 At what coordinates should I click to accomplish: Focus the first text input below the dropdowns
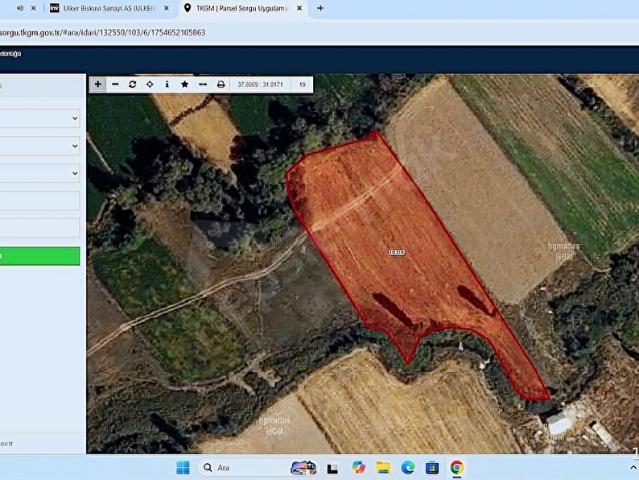point(40,200)
